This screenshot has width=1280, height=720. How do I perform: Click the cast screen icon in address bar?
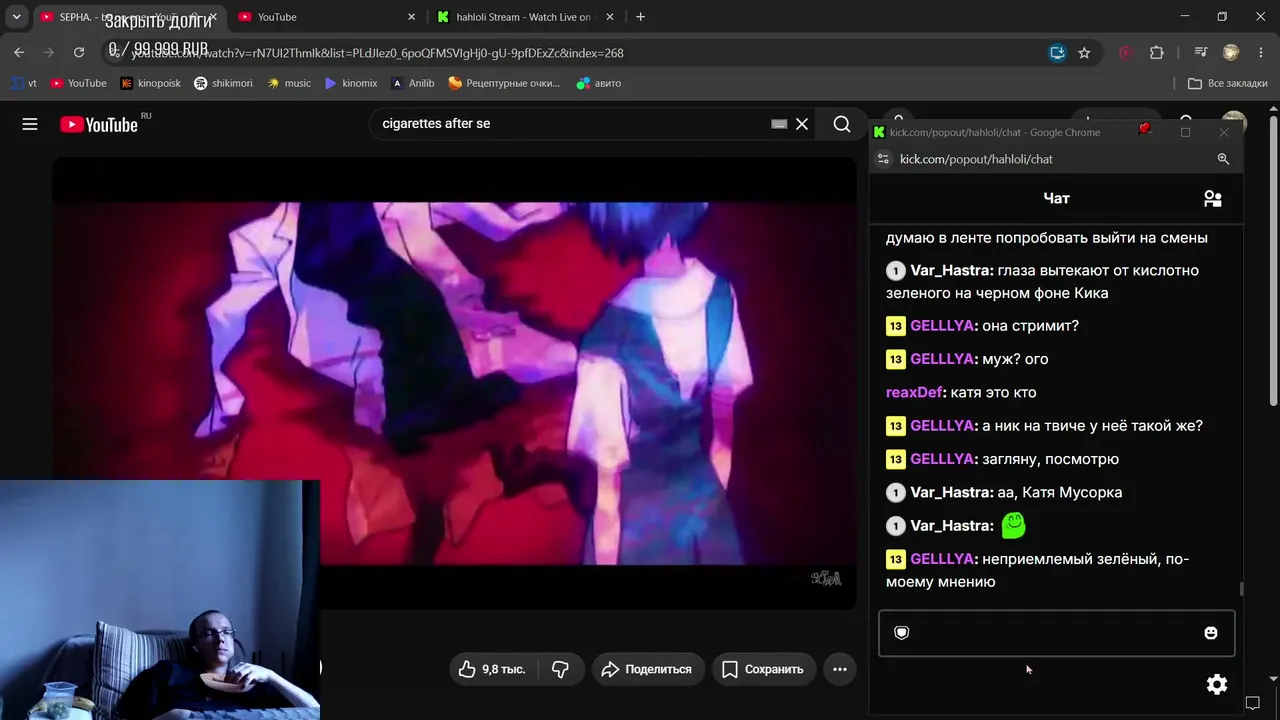click(x=1057, y=53)
